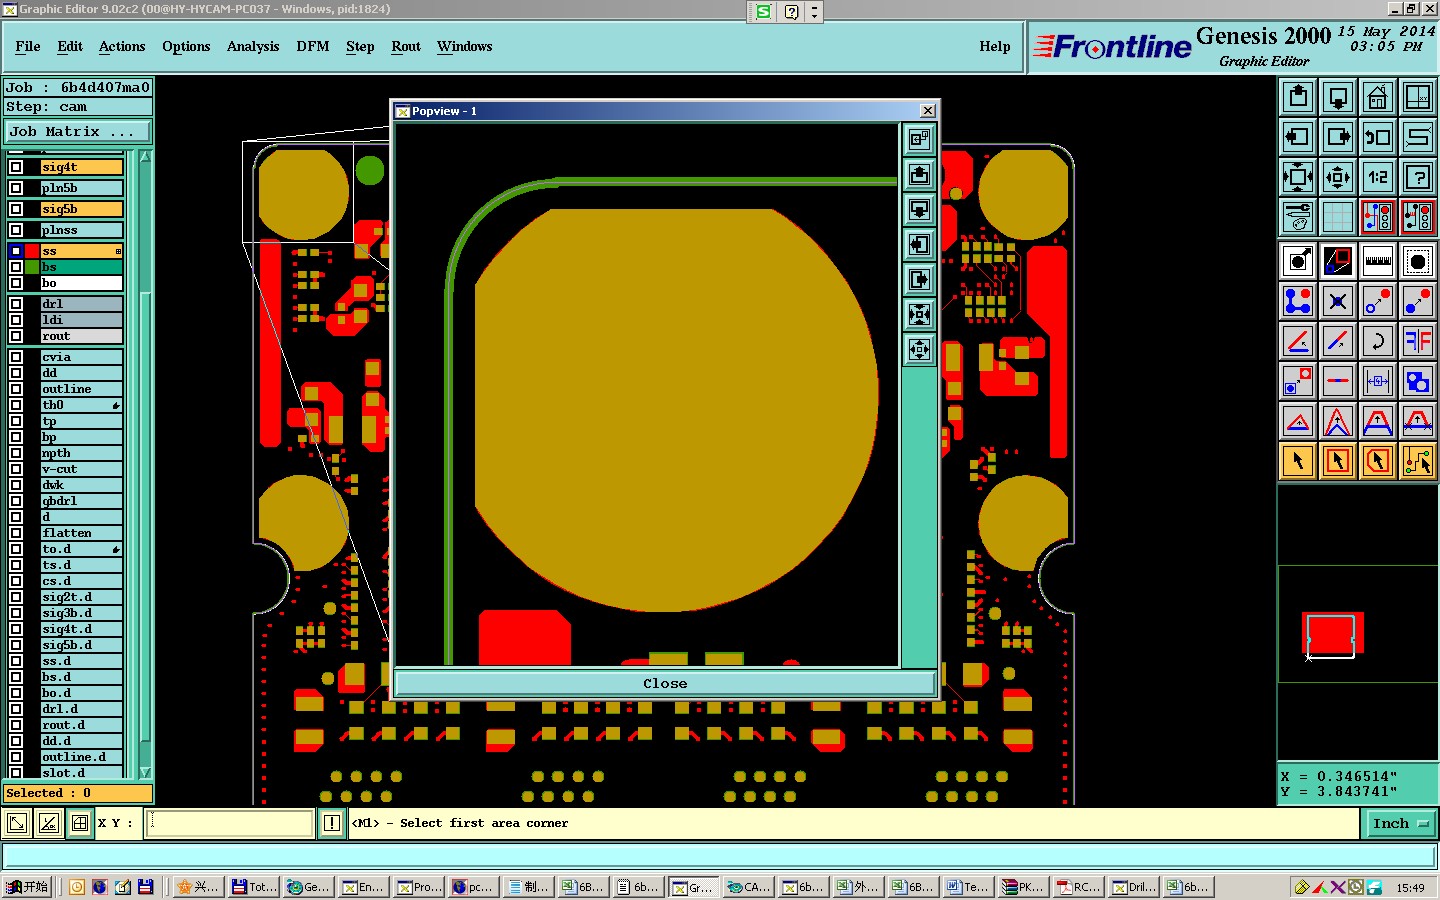Screen dimensions: 1440x900
Task: Open the File menu
Action: [28, 46]
